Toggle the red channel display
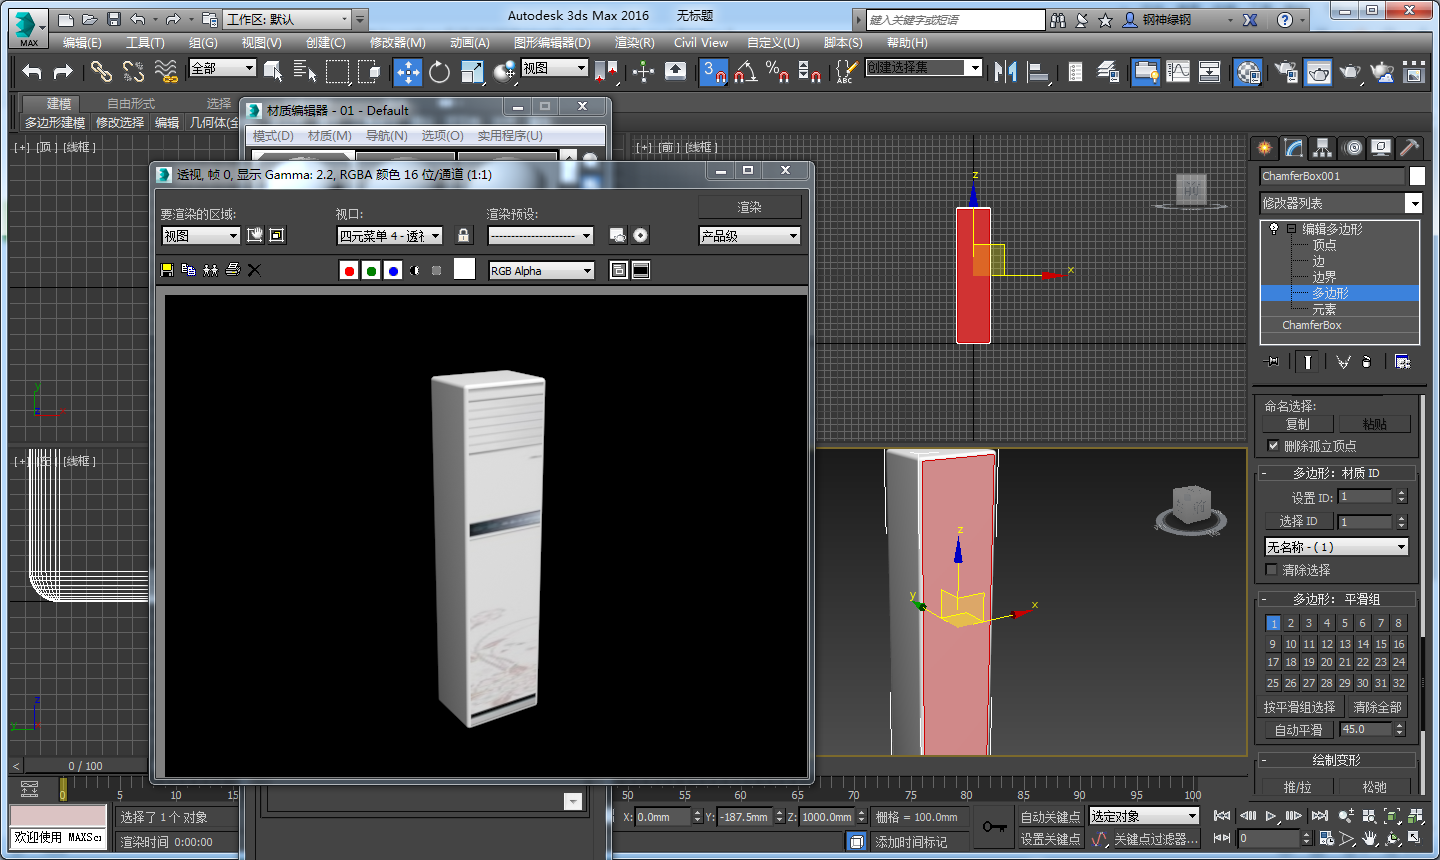 click(349, 270)
